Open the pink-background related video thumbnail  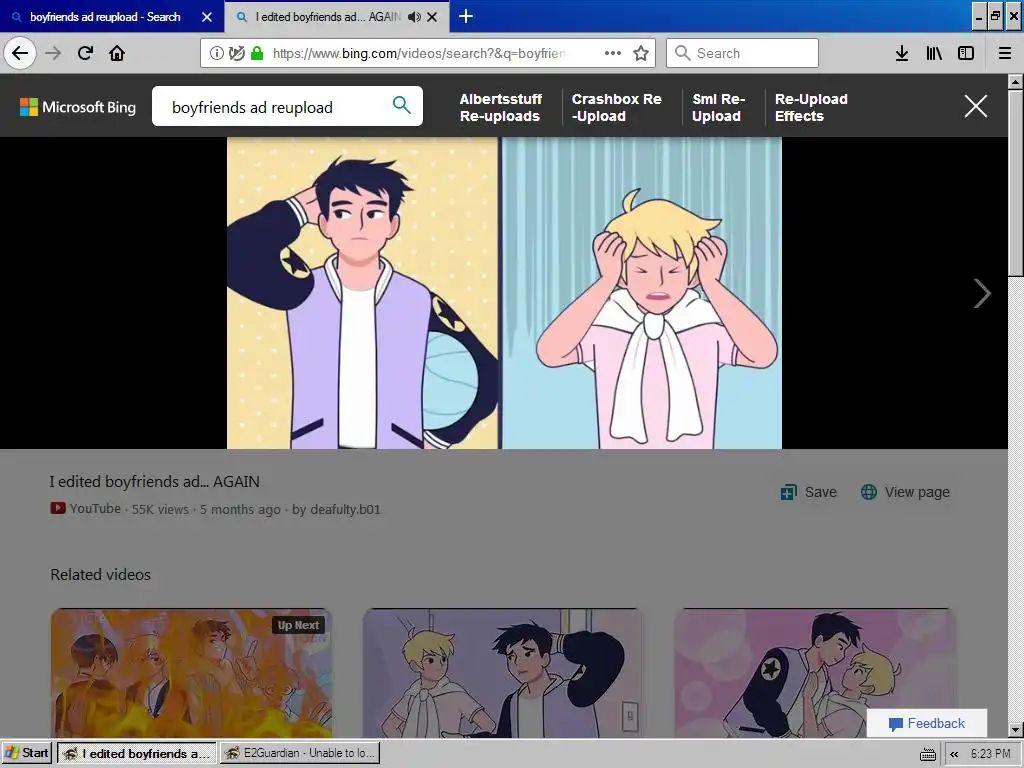click(x=815, y=673)
